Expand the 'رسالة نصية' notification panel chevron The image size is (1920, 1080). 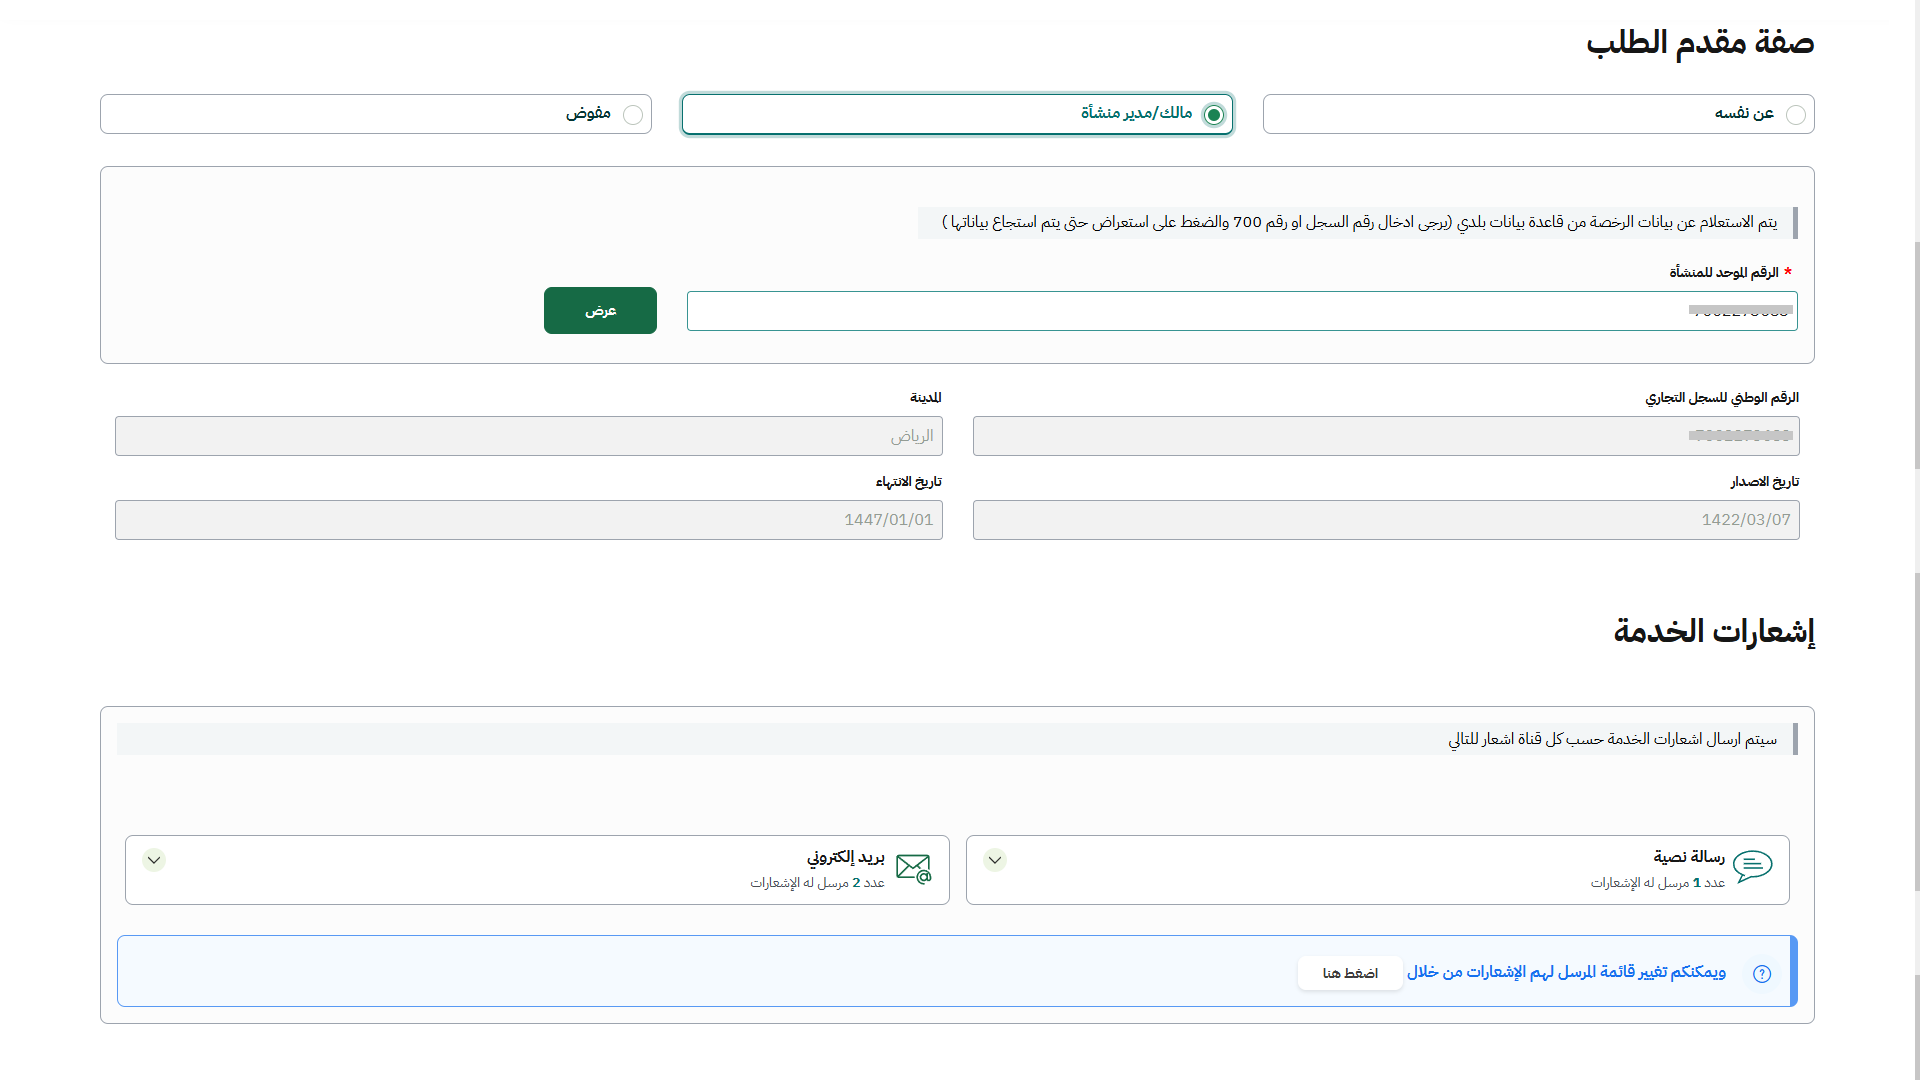(994, 860)
